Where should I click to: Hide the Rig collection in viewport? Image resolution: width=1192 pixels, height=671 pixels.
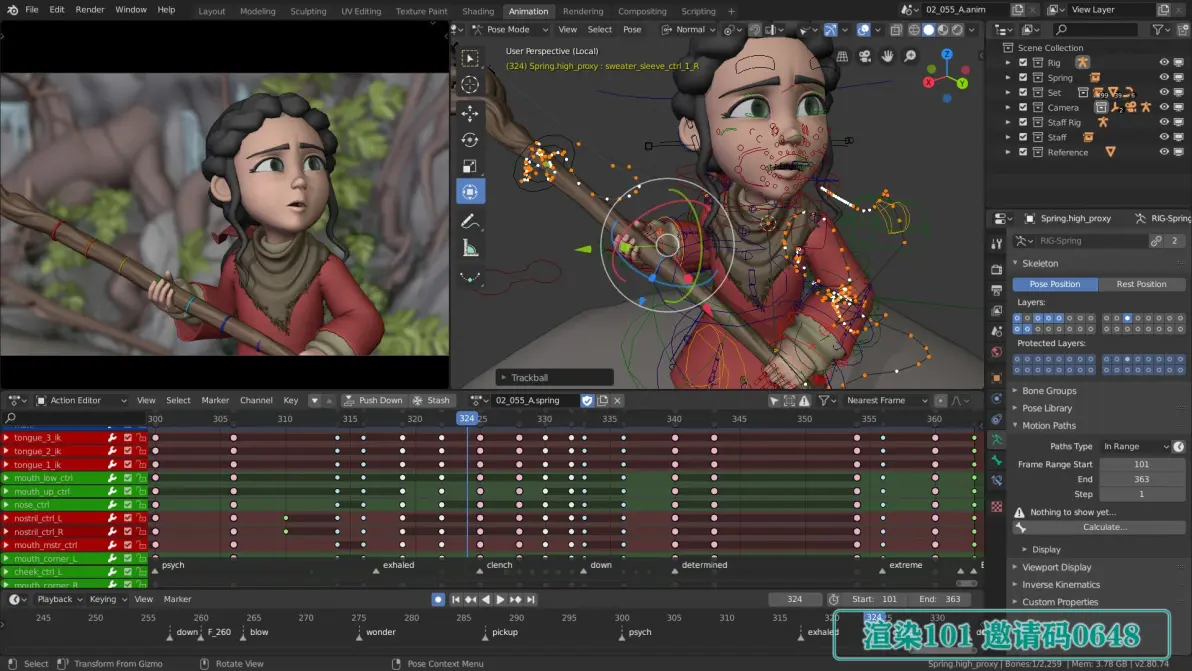(1164, 62)
